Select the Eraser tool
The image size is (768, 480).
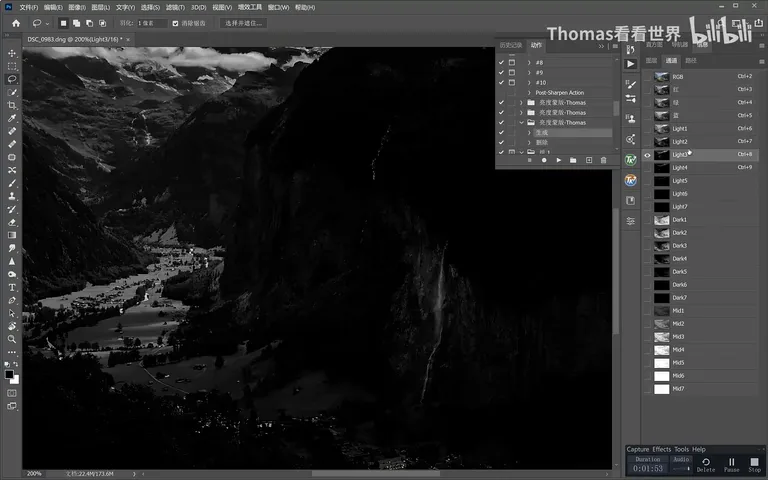12,222
